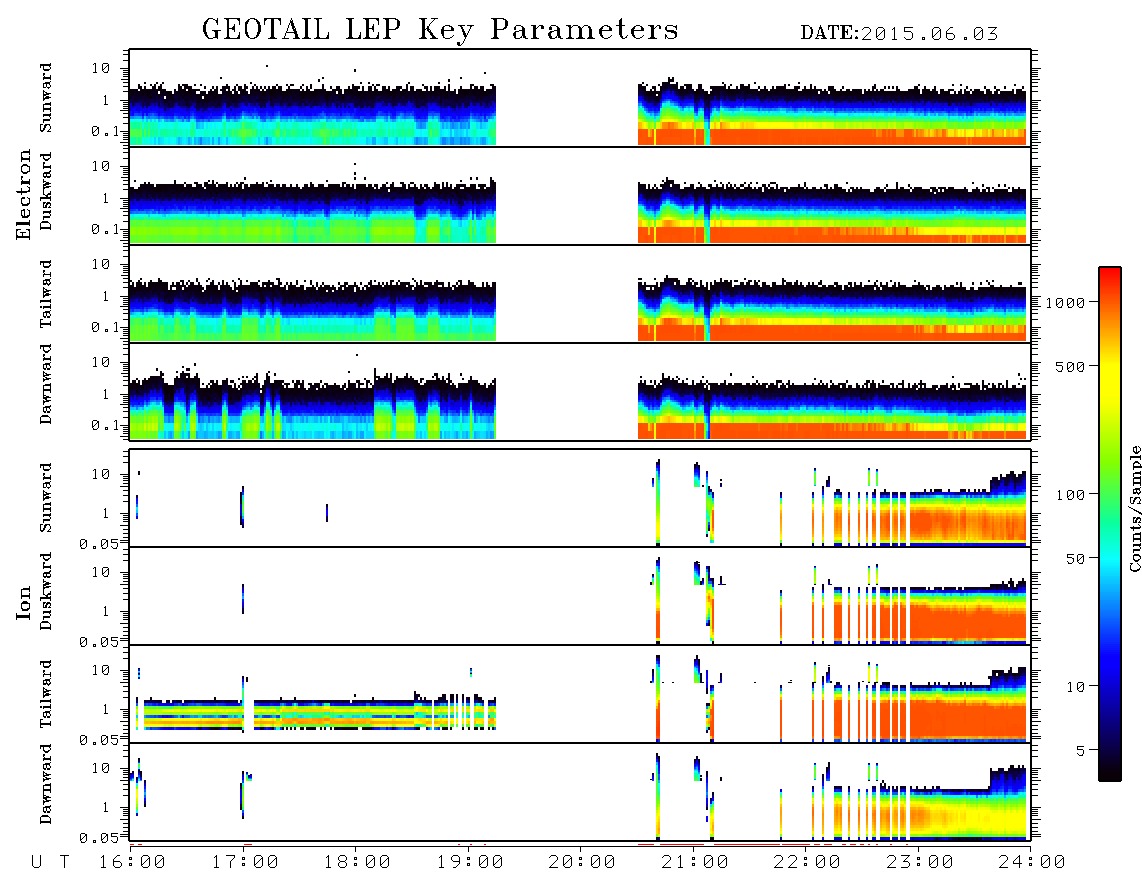
Task: Click the Ion Dawnward panel label
Action: (x=46, y=784)
